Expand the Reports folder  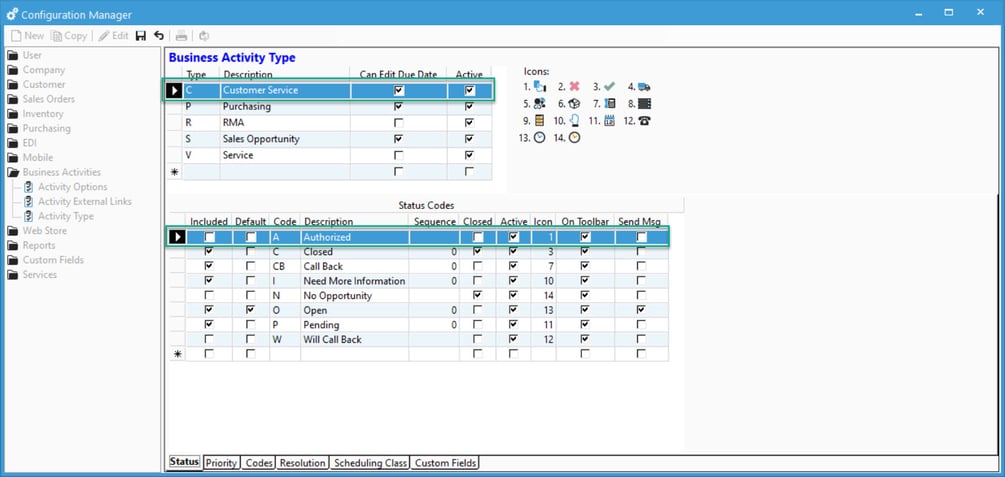point(12,246)
